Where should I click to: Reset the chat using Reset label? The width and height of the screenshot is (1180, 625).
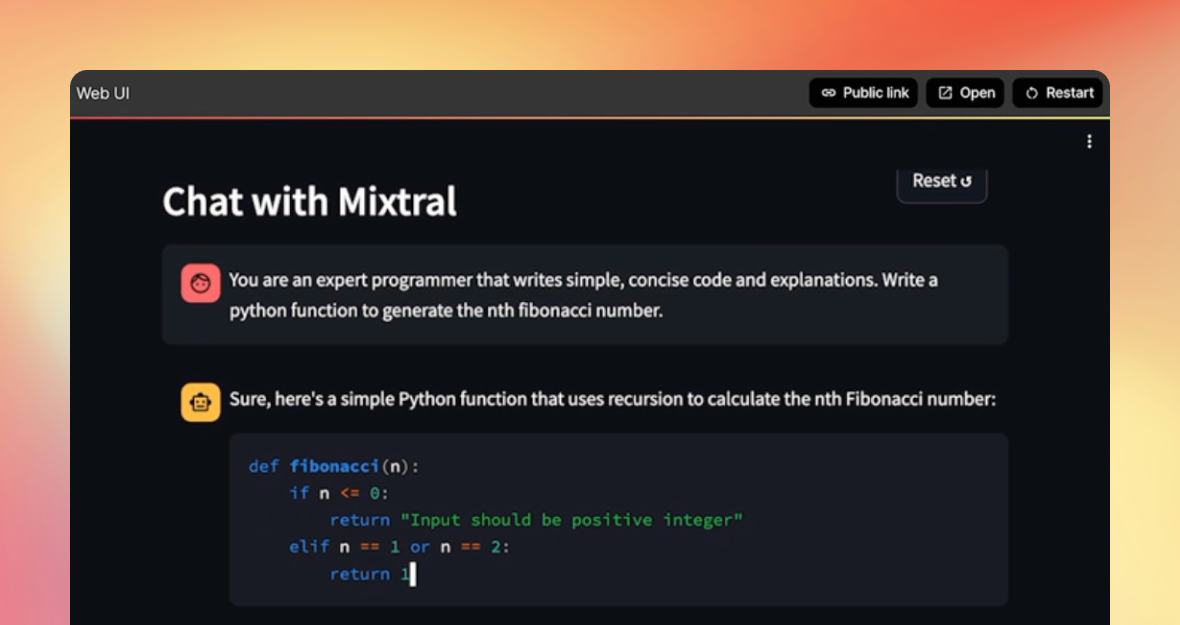click(x=934, y=181)
